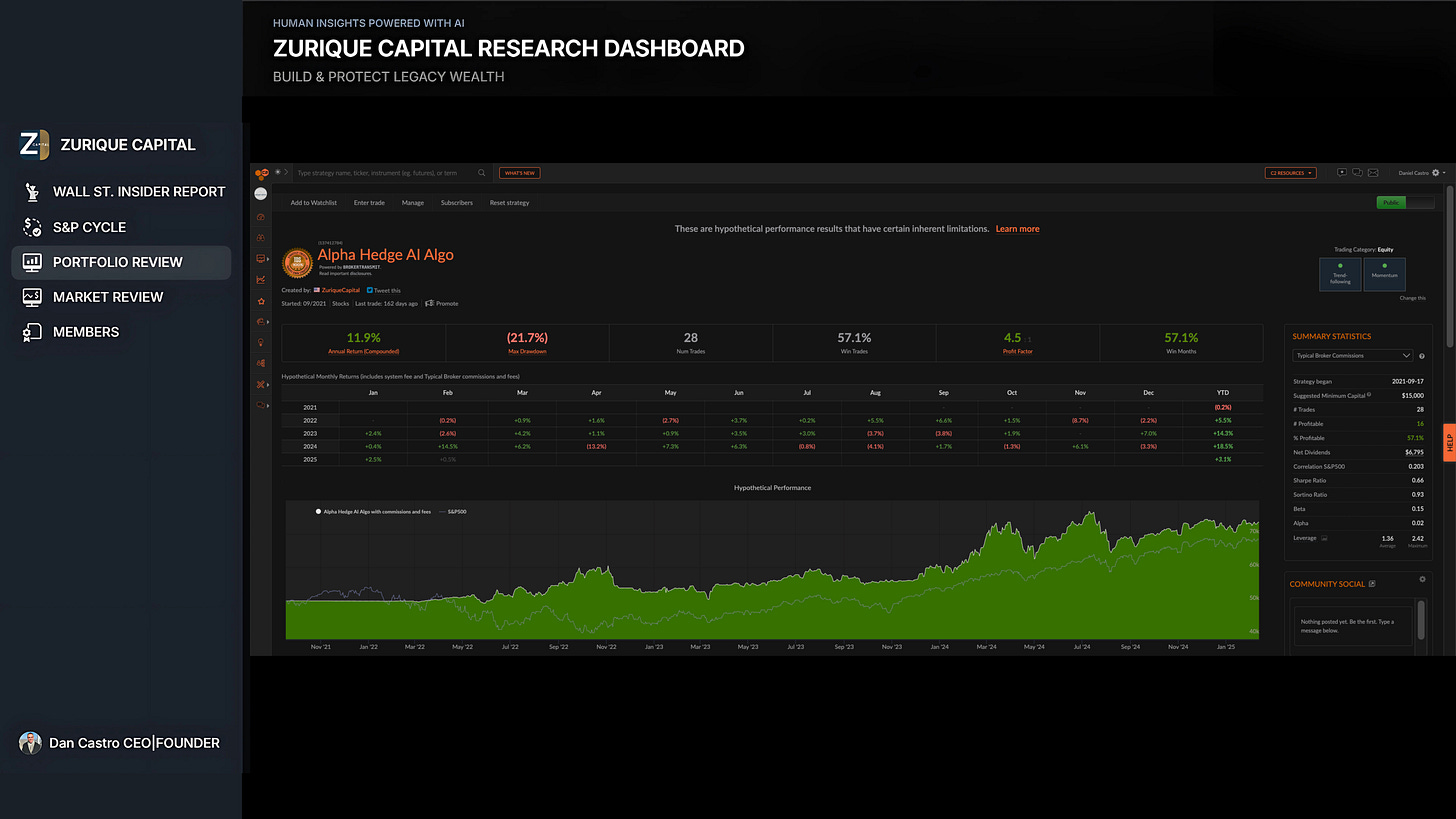Click Tweet this

point(383,290)
